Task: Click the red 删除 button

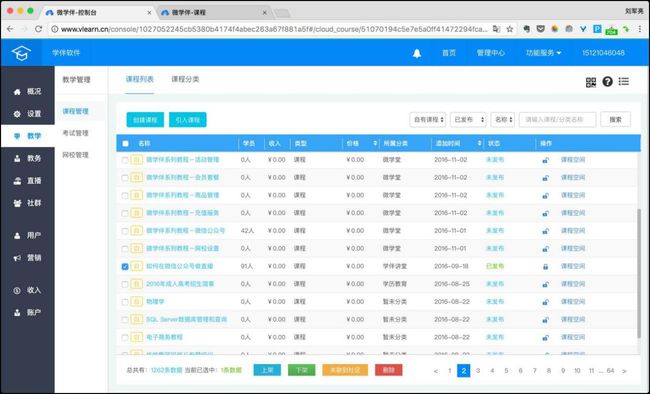Action: pos(388,370)
